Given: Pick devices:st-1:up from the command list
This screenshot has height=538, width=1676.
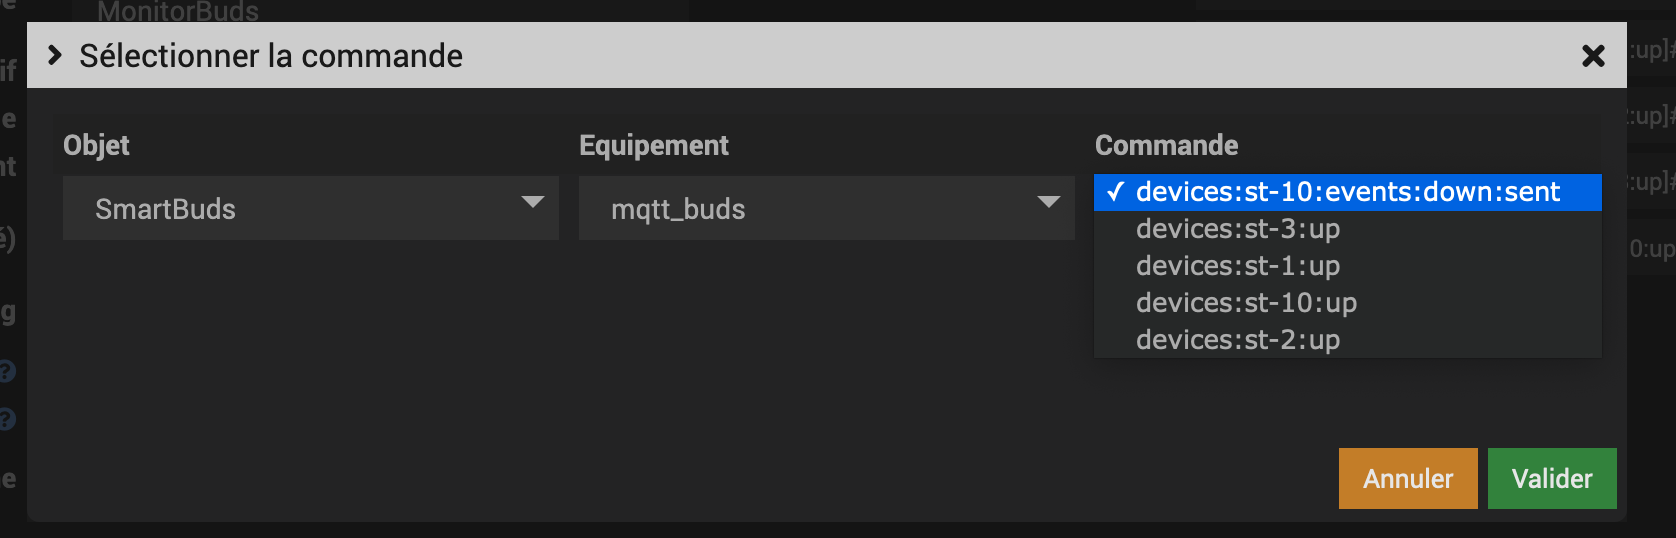Looking at the screenshot, I should pyautogui.click(x=1238, y=266).
